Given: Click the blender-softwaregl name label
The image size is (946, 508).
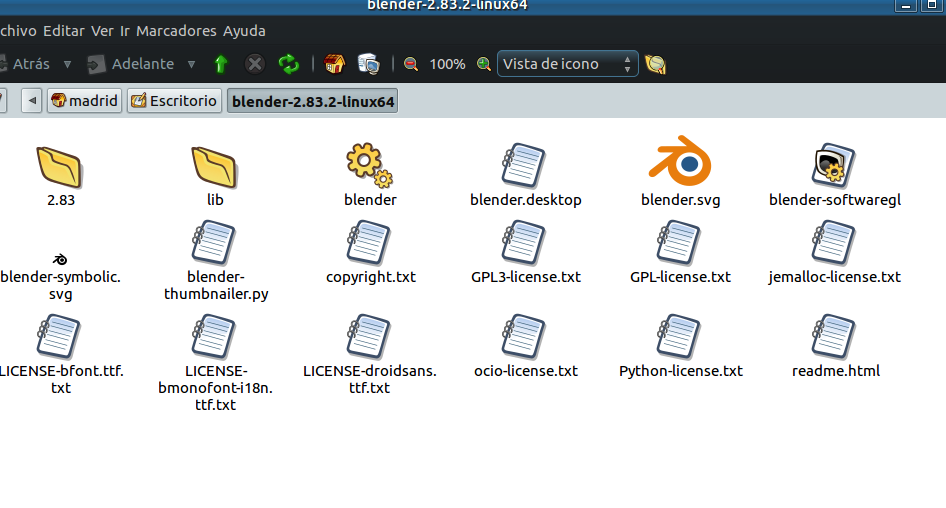Looking at the screenshot, I should pos(835,200).
